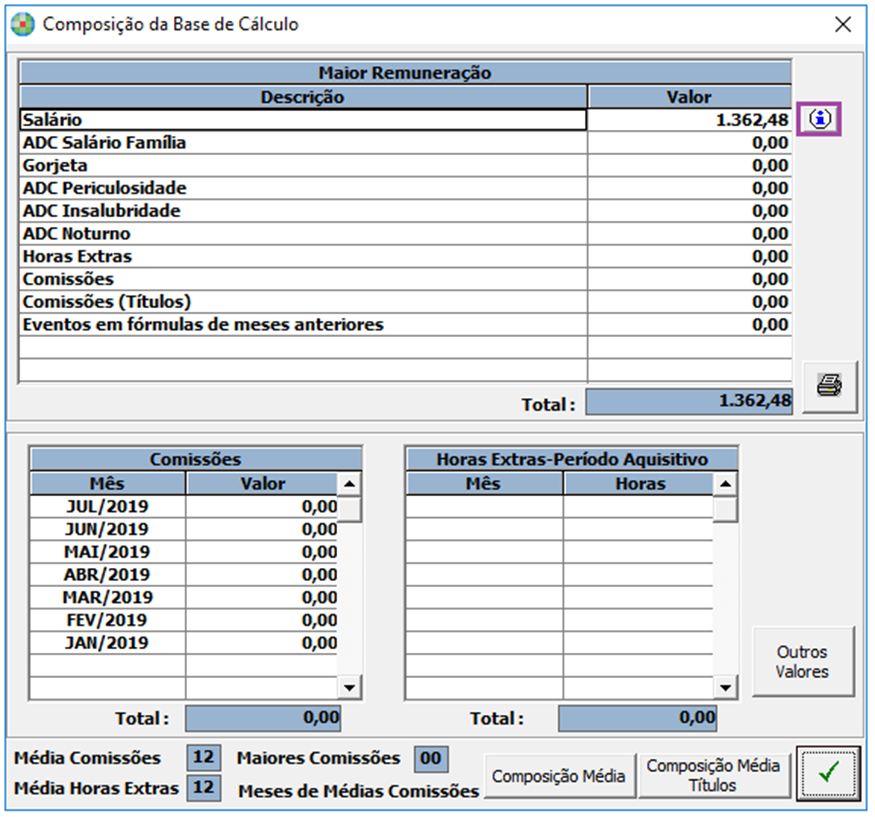The image size is (875, 817).
Task: Click the Valor column header in Maior Remuneração
Action: coord(690,97)
